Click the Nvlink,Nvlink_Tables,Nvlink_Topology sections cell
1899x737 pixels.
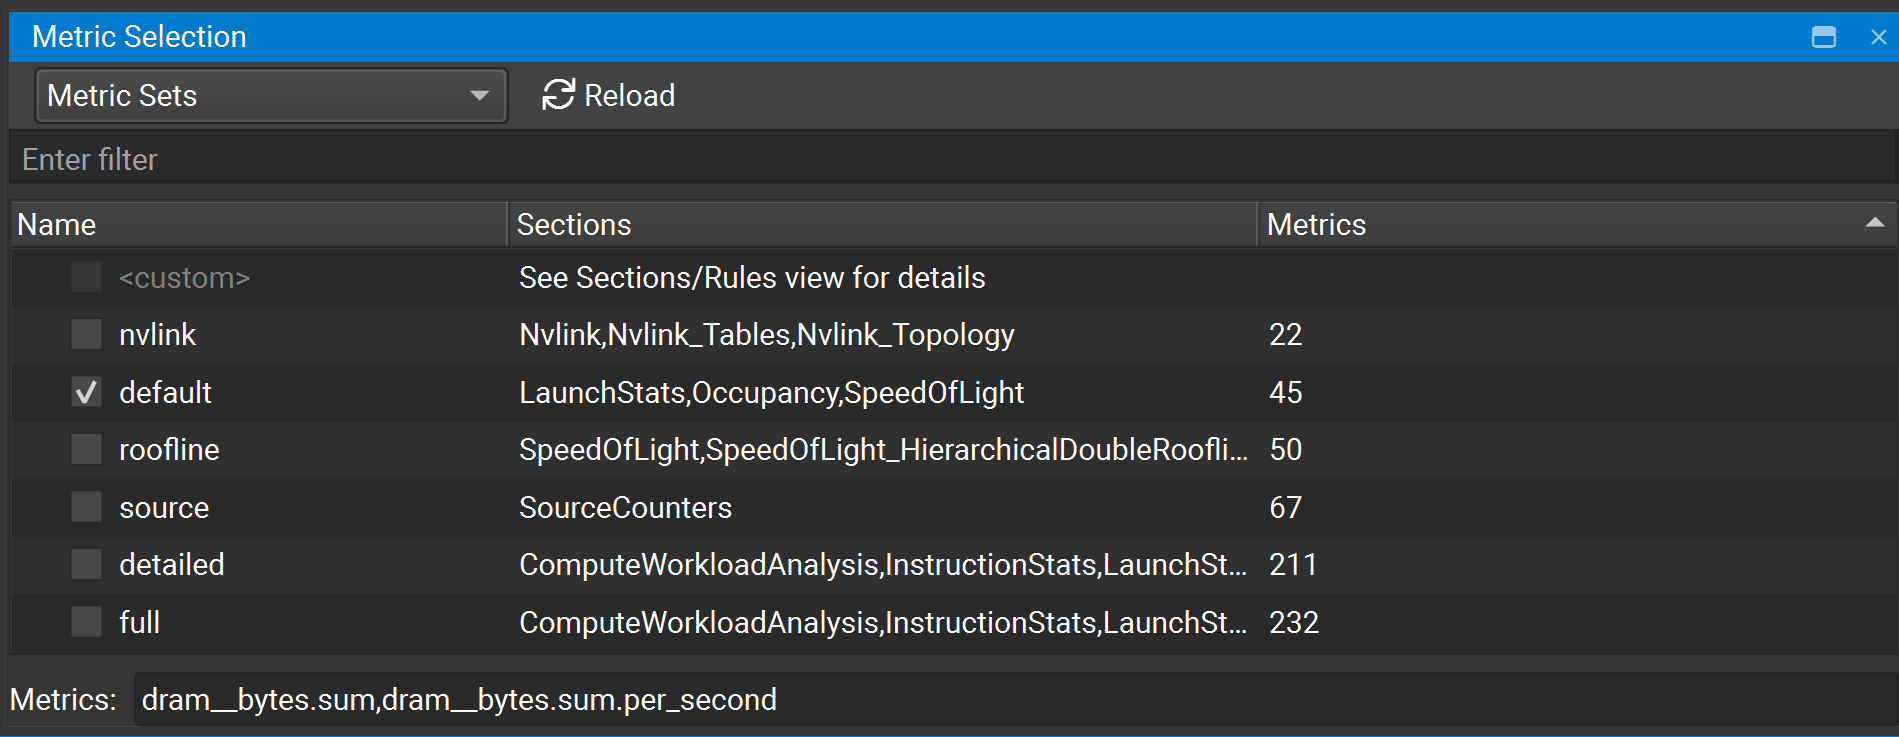tap(767, 334)
